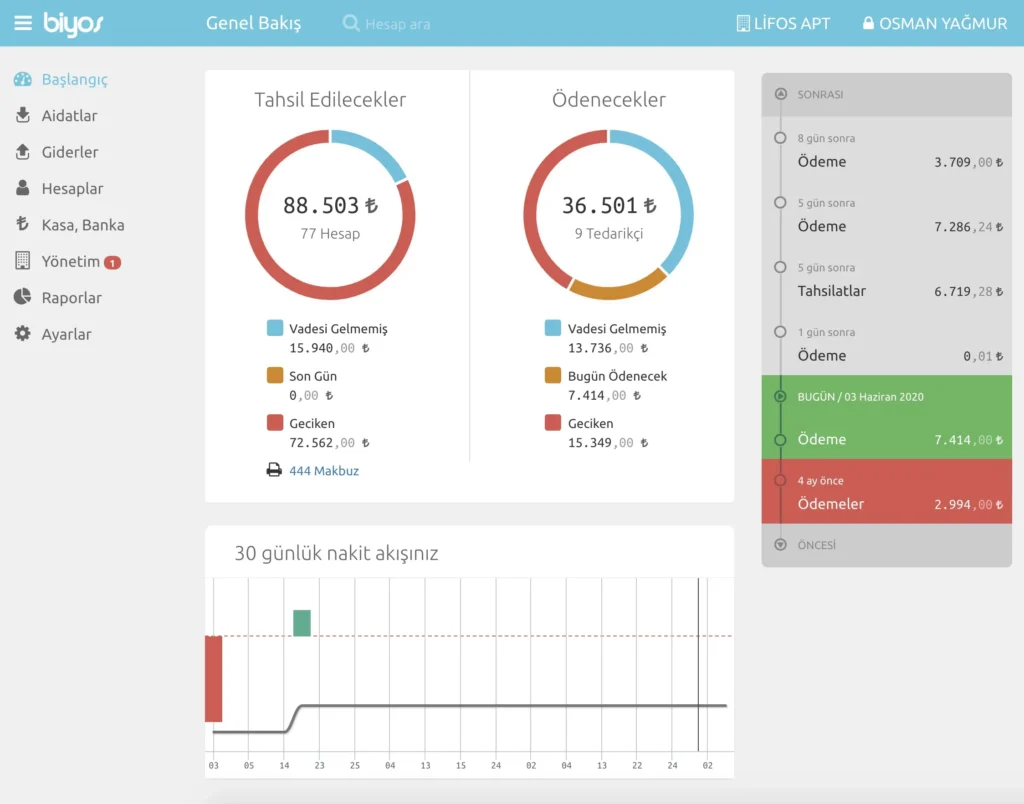Click the Raporlar pie chart icon
This screenshot has width=1024, height=804.
coord(23,298)
